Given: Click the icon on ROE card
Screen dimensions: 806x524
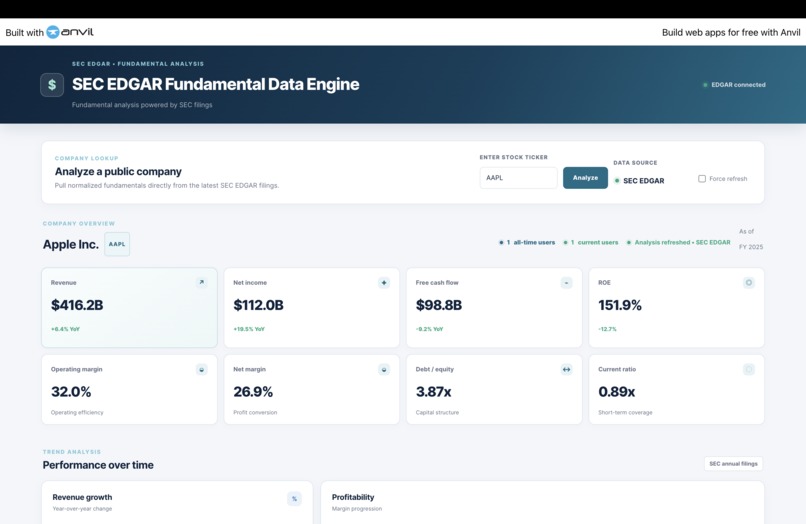Looking at the screenshot, I should (x=749, y=282).
